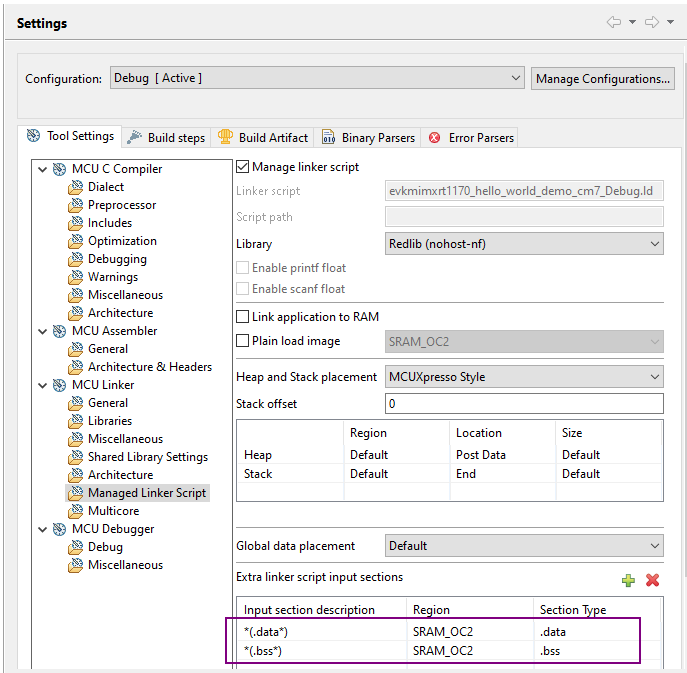Image resolution: width=687 pixels, height=673 pixels.
Task: Click the Stack offset input field
Action: pos(524,404)
